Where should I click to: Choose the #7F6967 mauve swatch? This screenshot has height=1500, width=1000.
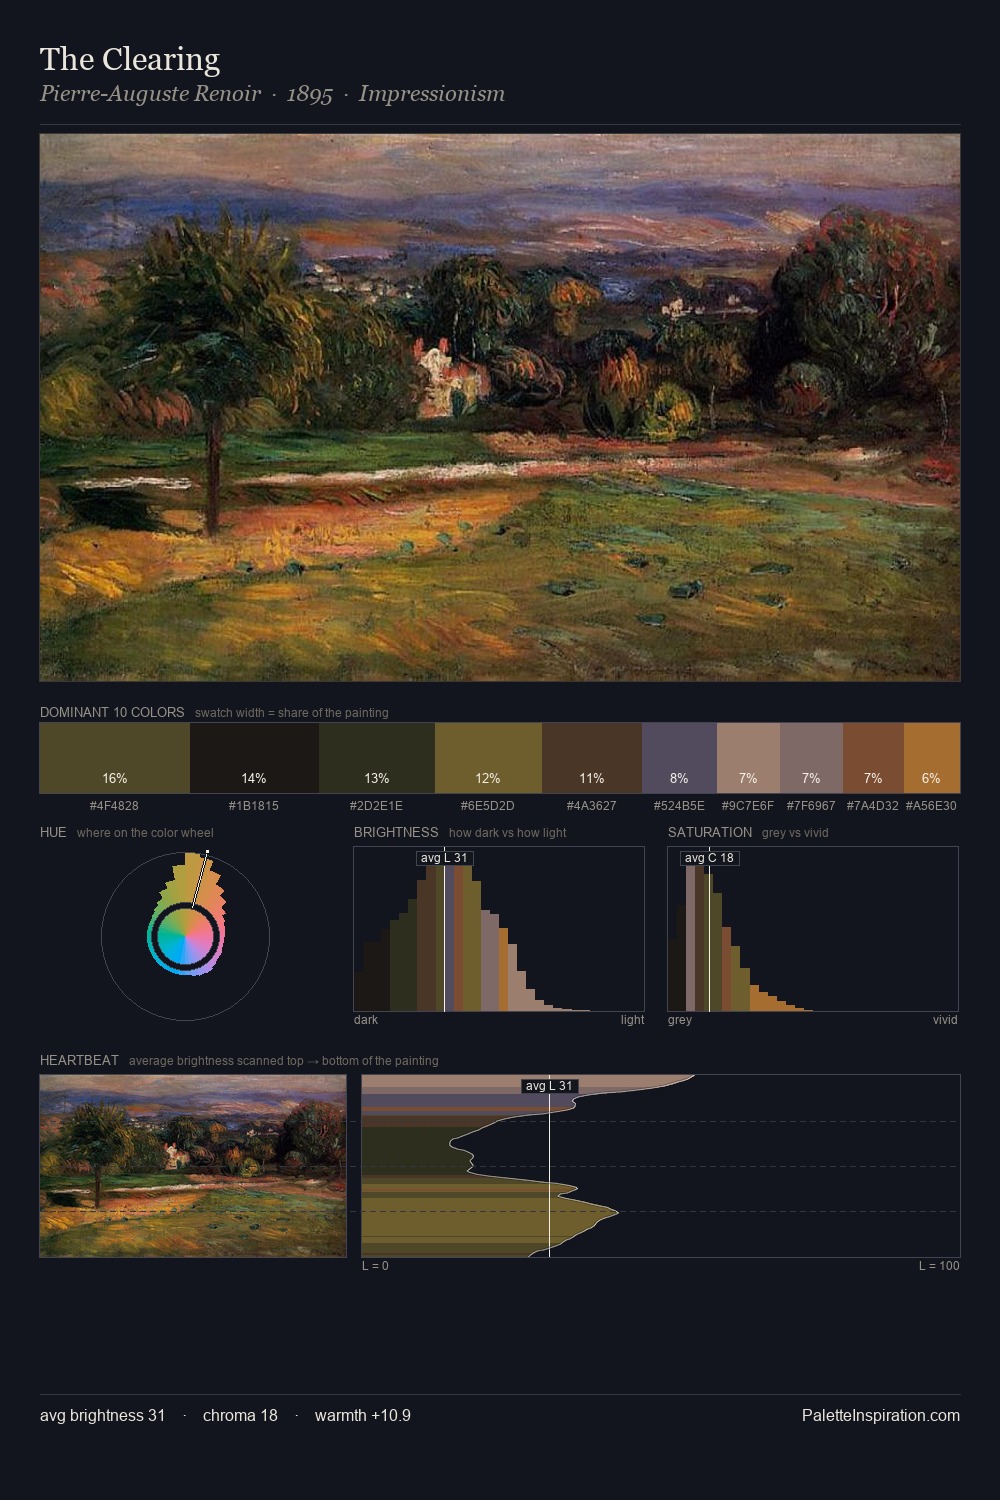click(811, 758)
